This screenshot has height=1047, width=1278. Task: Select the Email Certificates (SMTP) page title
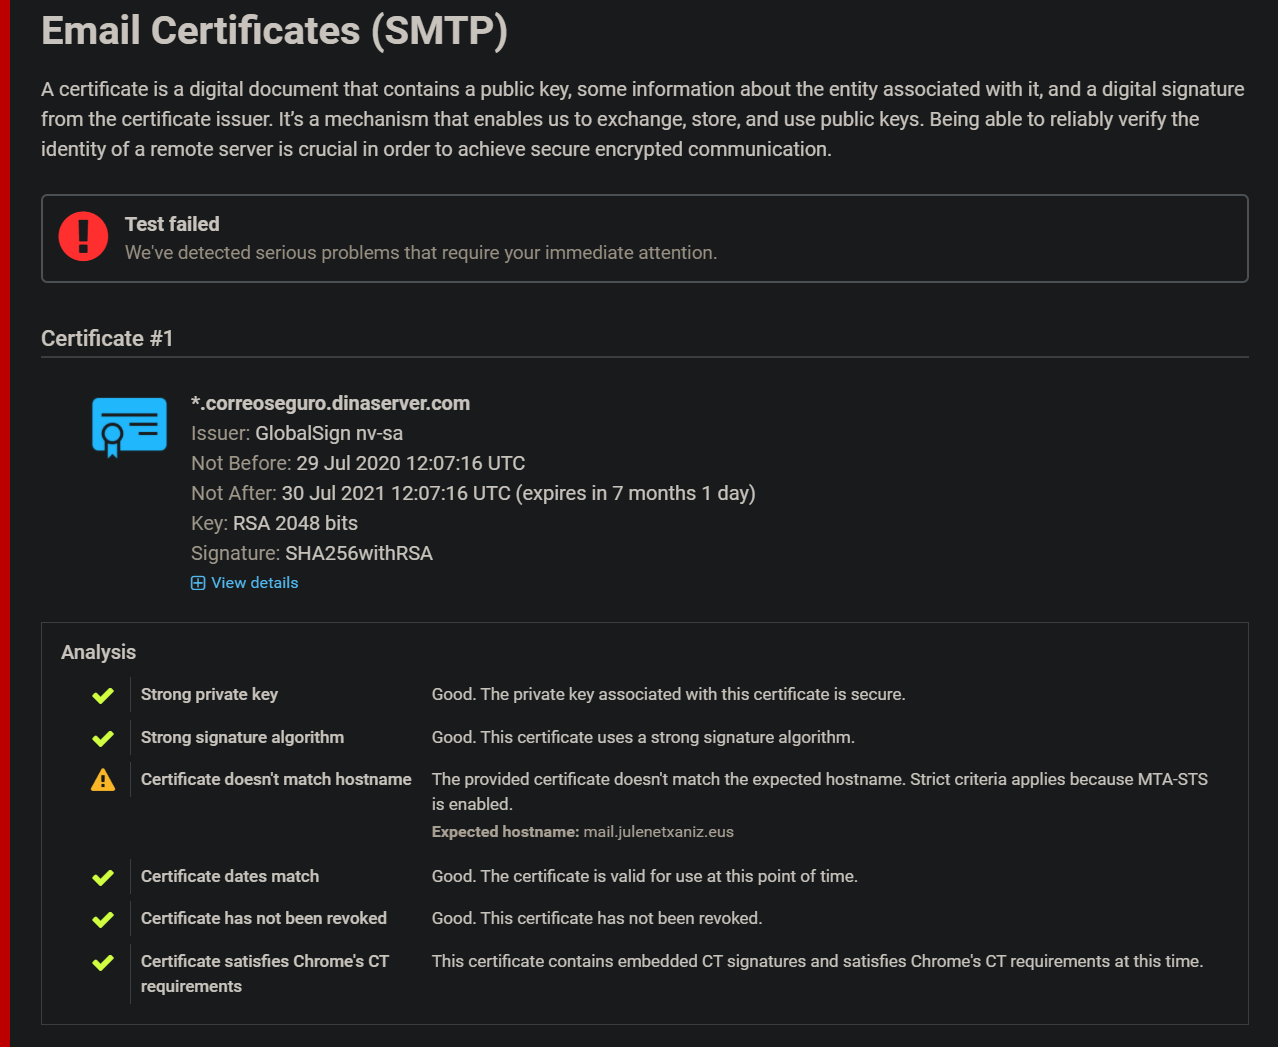click(273, 30)
